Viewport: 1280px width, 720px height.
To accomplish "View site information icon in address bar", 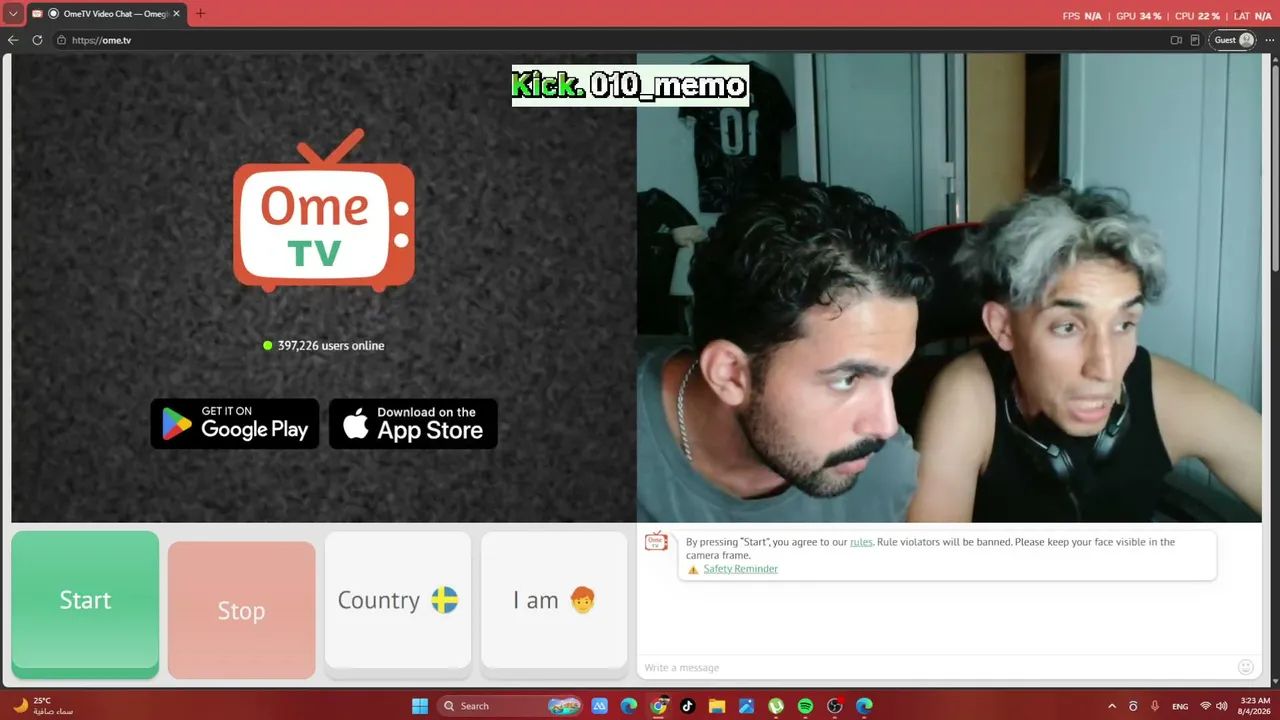I will [x=61, y=40].
